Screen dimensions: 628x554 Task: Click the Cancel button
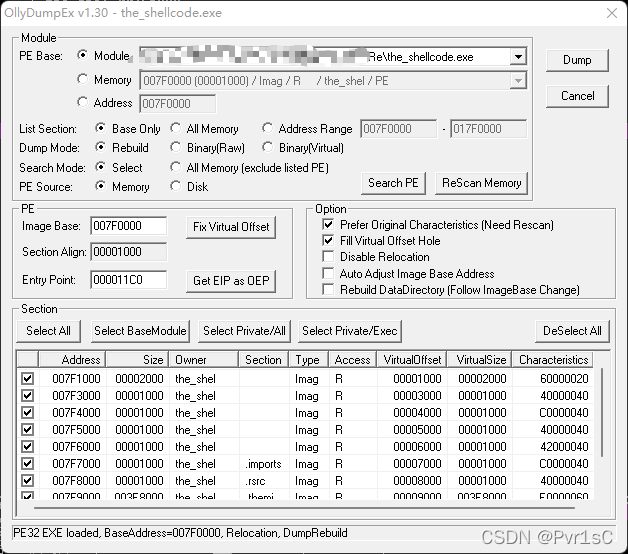pos(577,96)
